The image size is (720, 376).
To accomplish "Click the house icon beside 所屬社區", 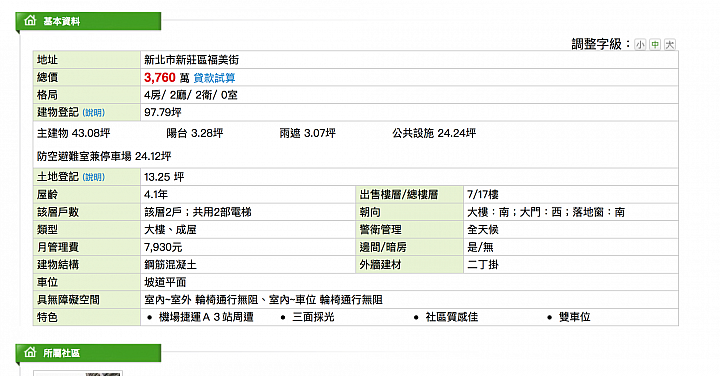I will pos(30,353).
